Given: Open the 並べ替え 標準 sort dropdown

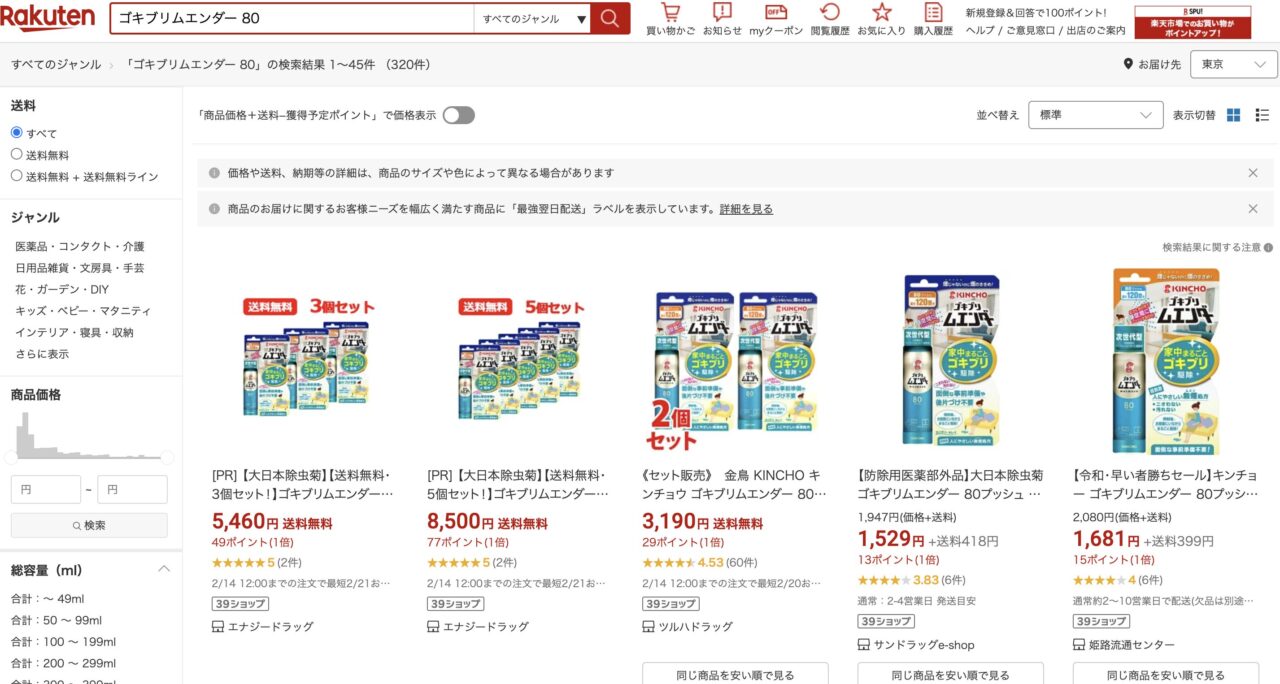Looking at the screenshot, I should (1095, 115).
